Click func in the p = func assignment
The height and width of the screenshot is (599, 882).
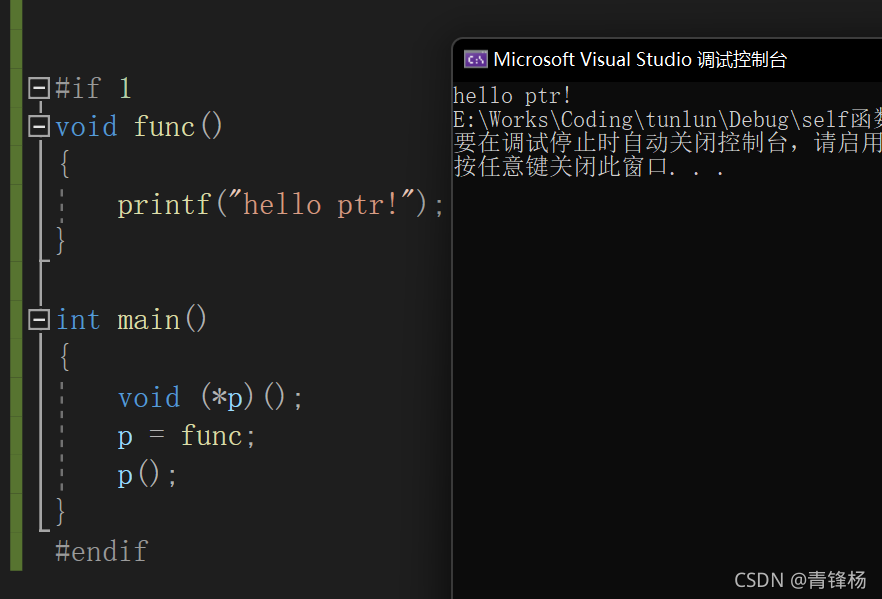(x=212, y=436)
